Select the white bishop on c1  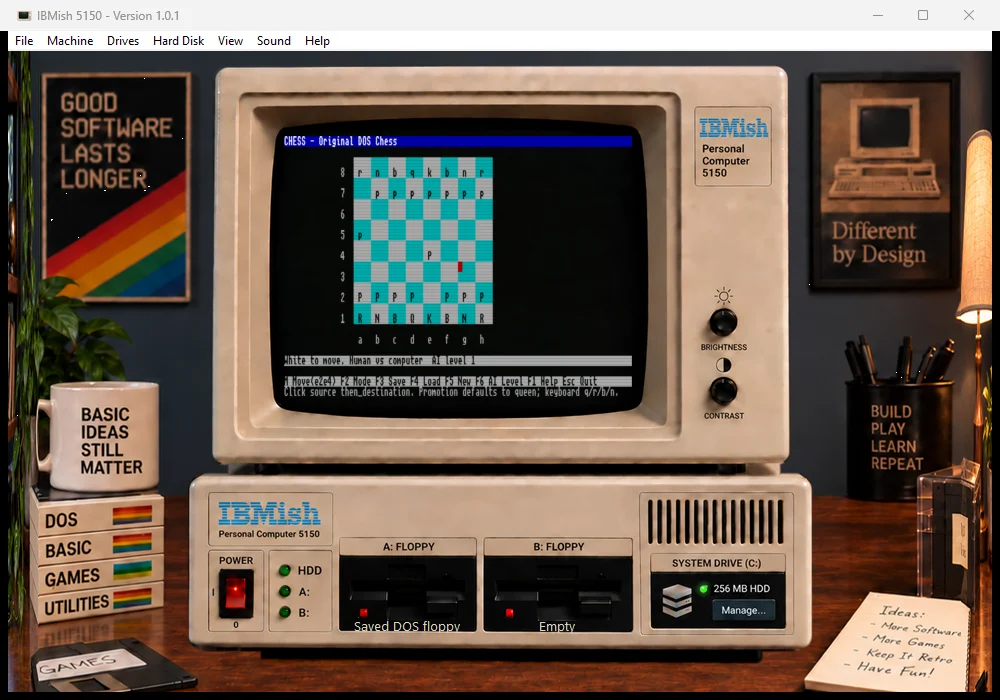tap(395, 318)
